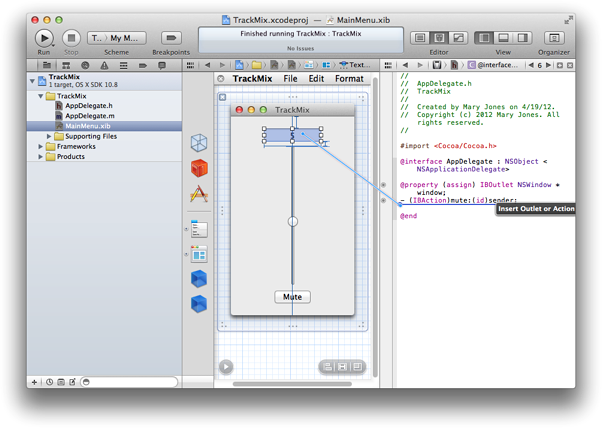Toggle the Breakpoints button

point(171,38)
